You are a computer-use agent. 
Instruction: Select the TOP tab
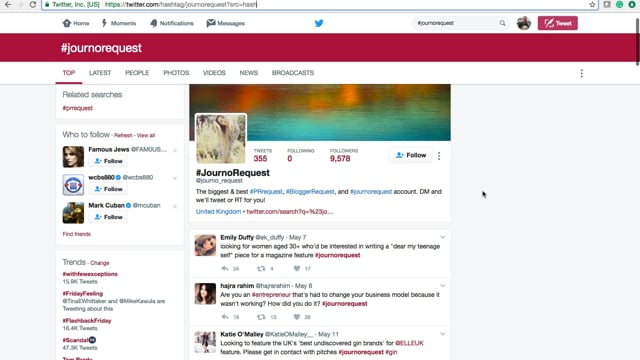pos(69,73)
